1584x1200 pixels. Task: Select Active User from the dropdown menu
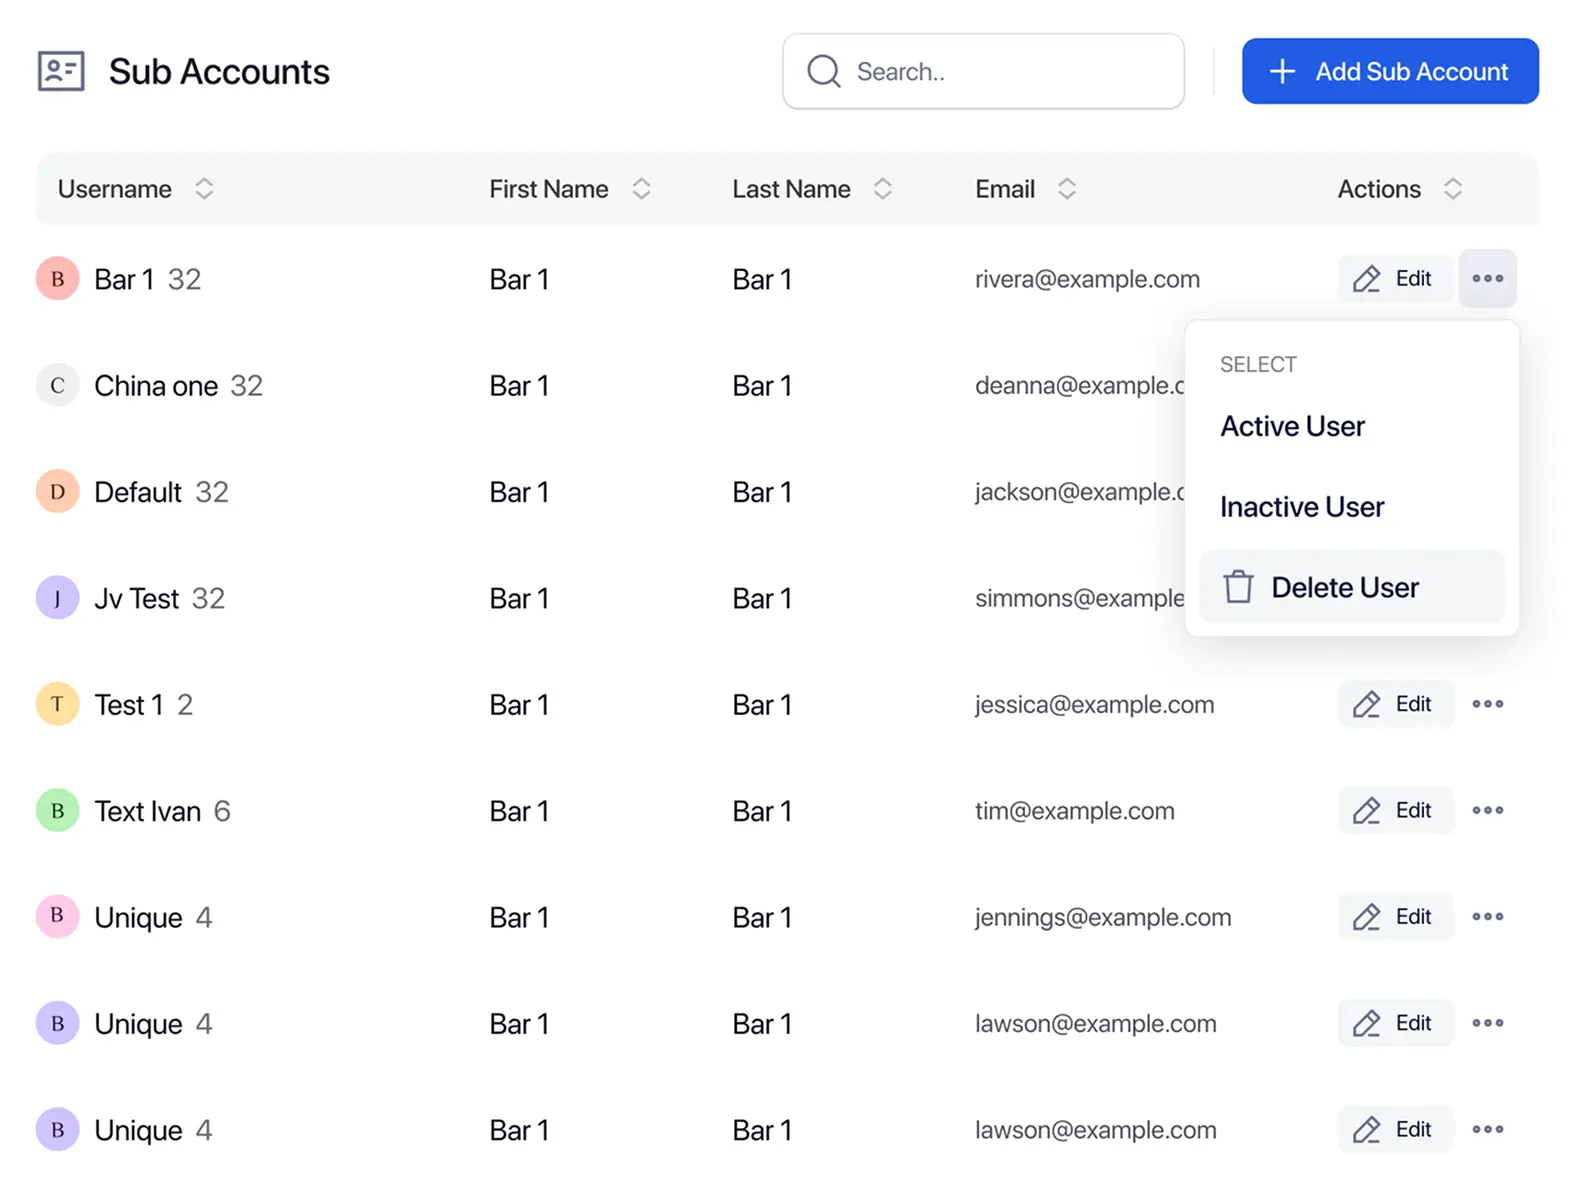tap(1292, 426)
